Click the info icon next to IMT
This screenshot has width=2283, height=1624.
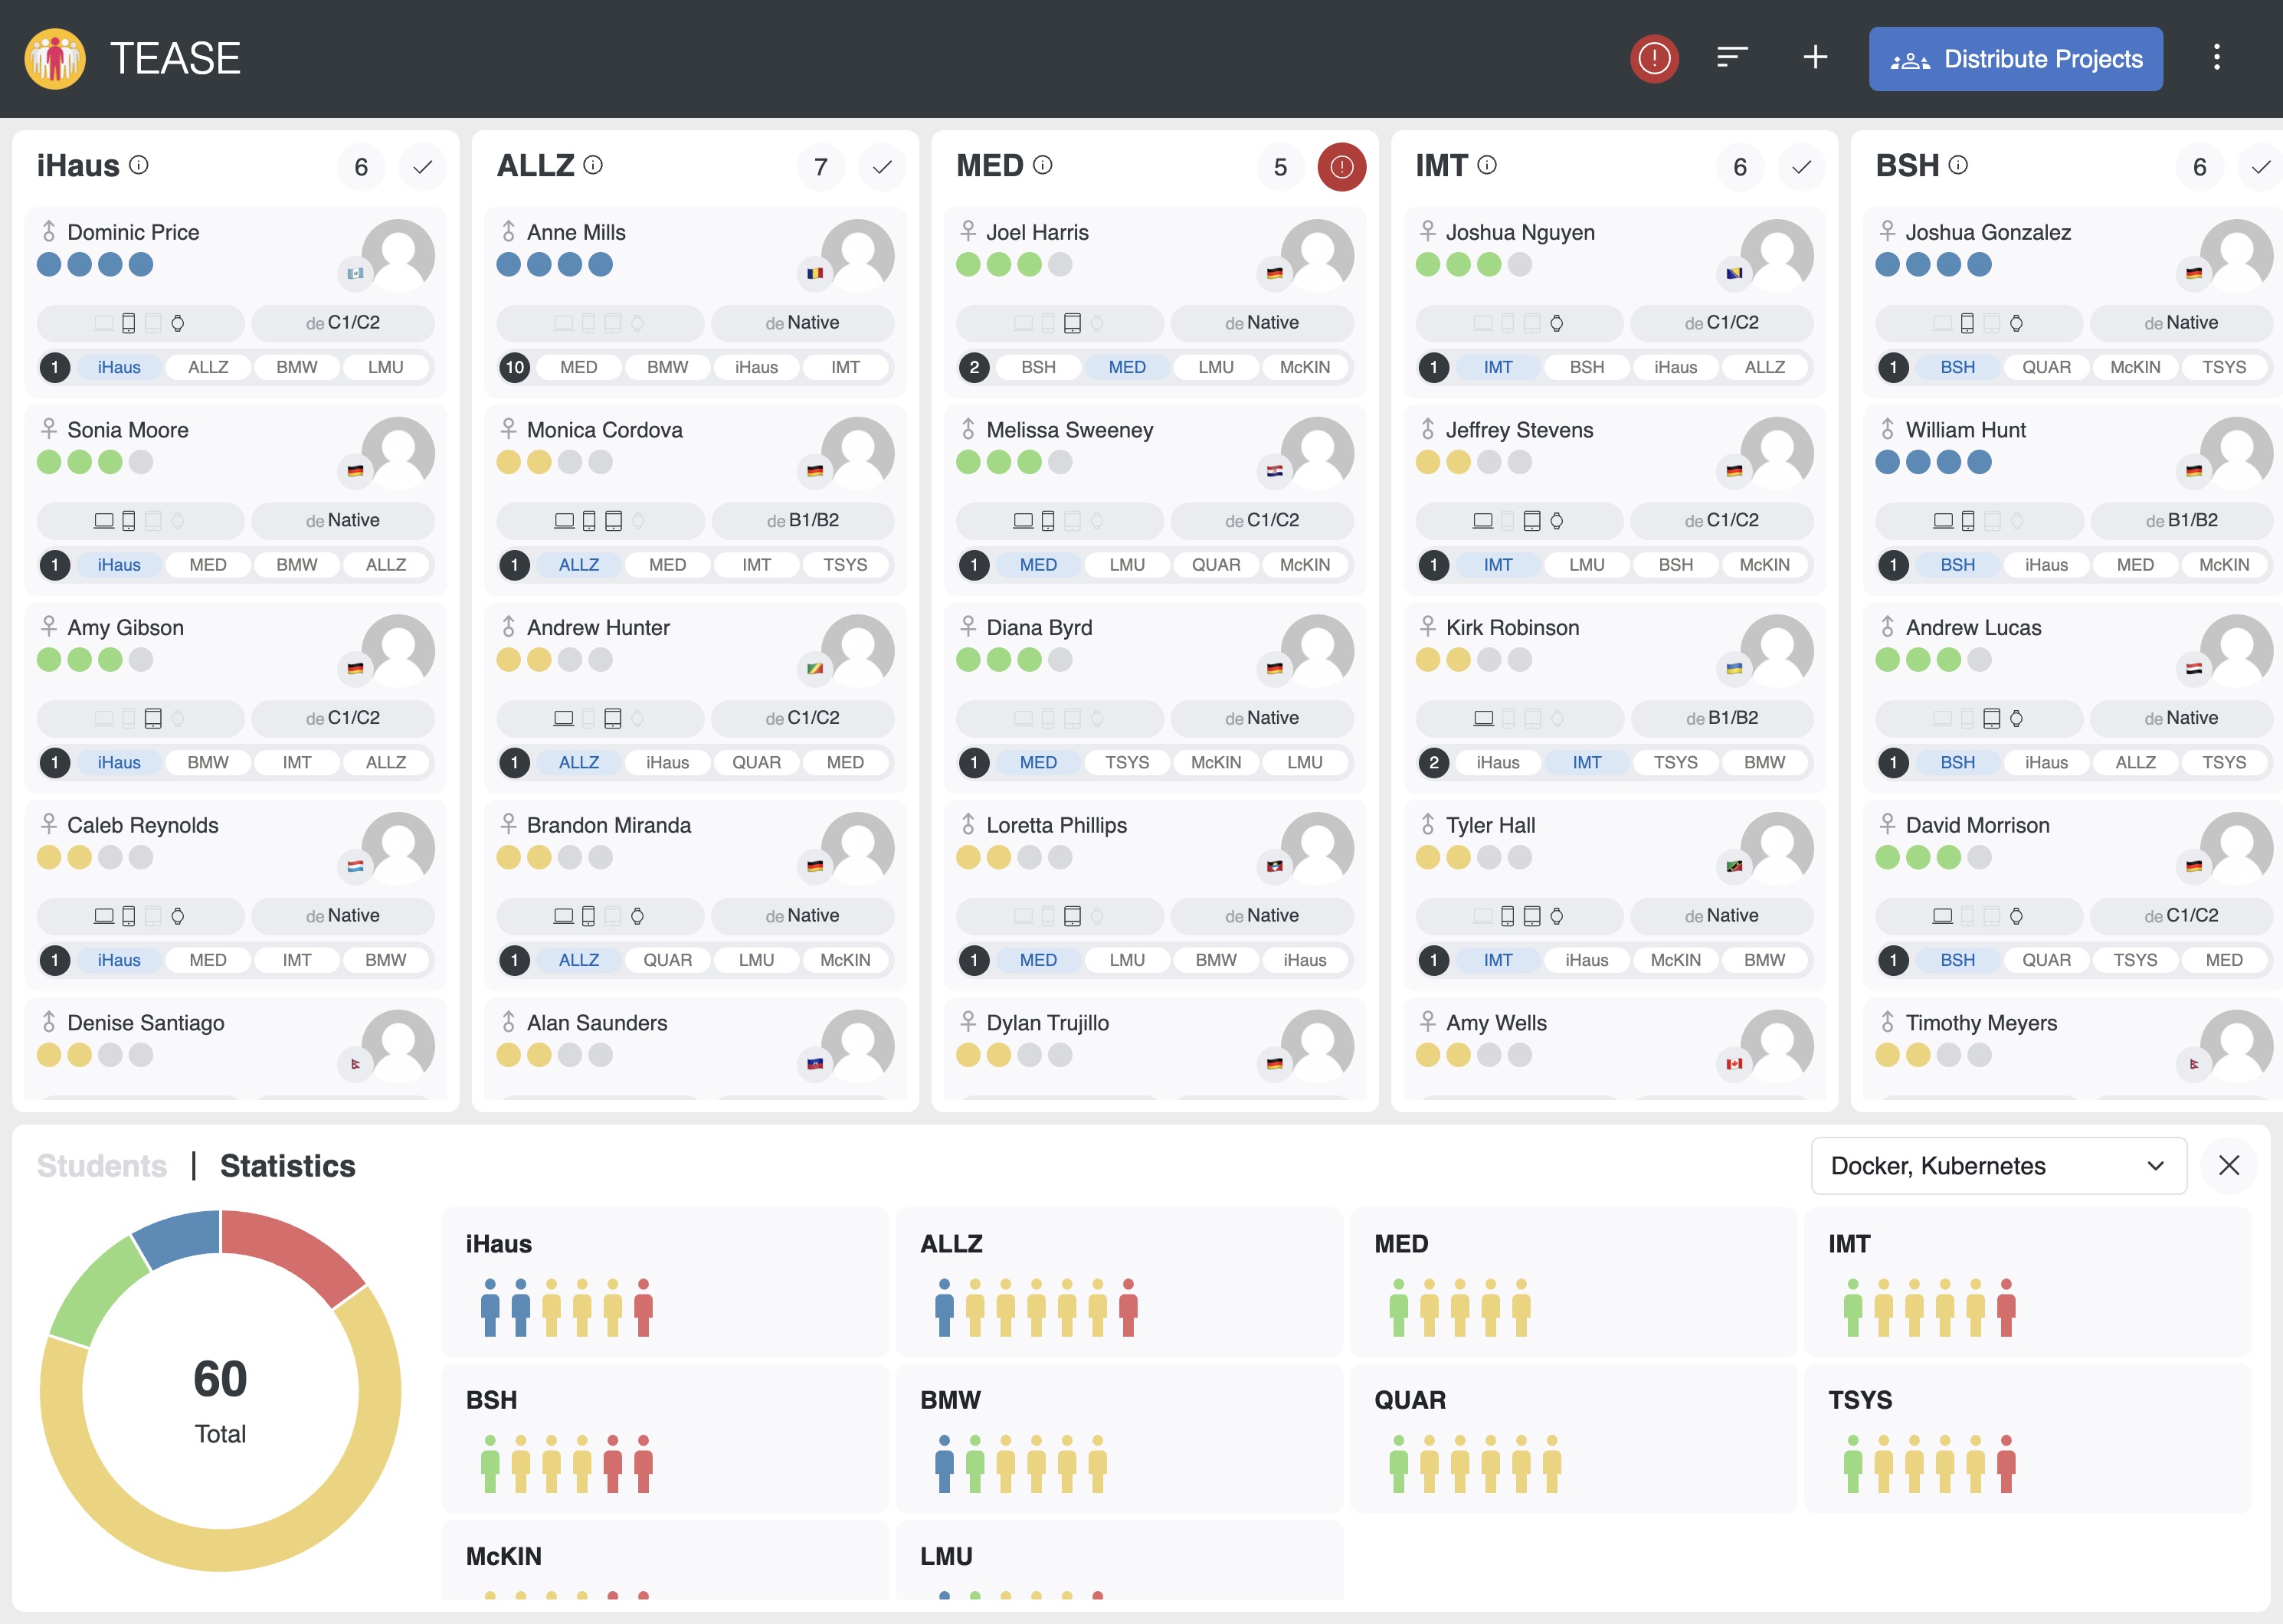point(1487,165)
